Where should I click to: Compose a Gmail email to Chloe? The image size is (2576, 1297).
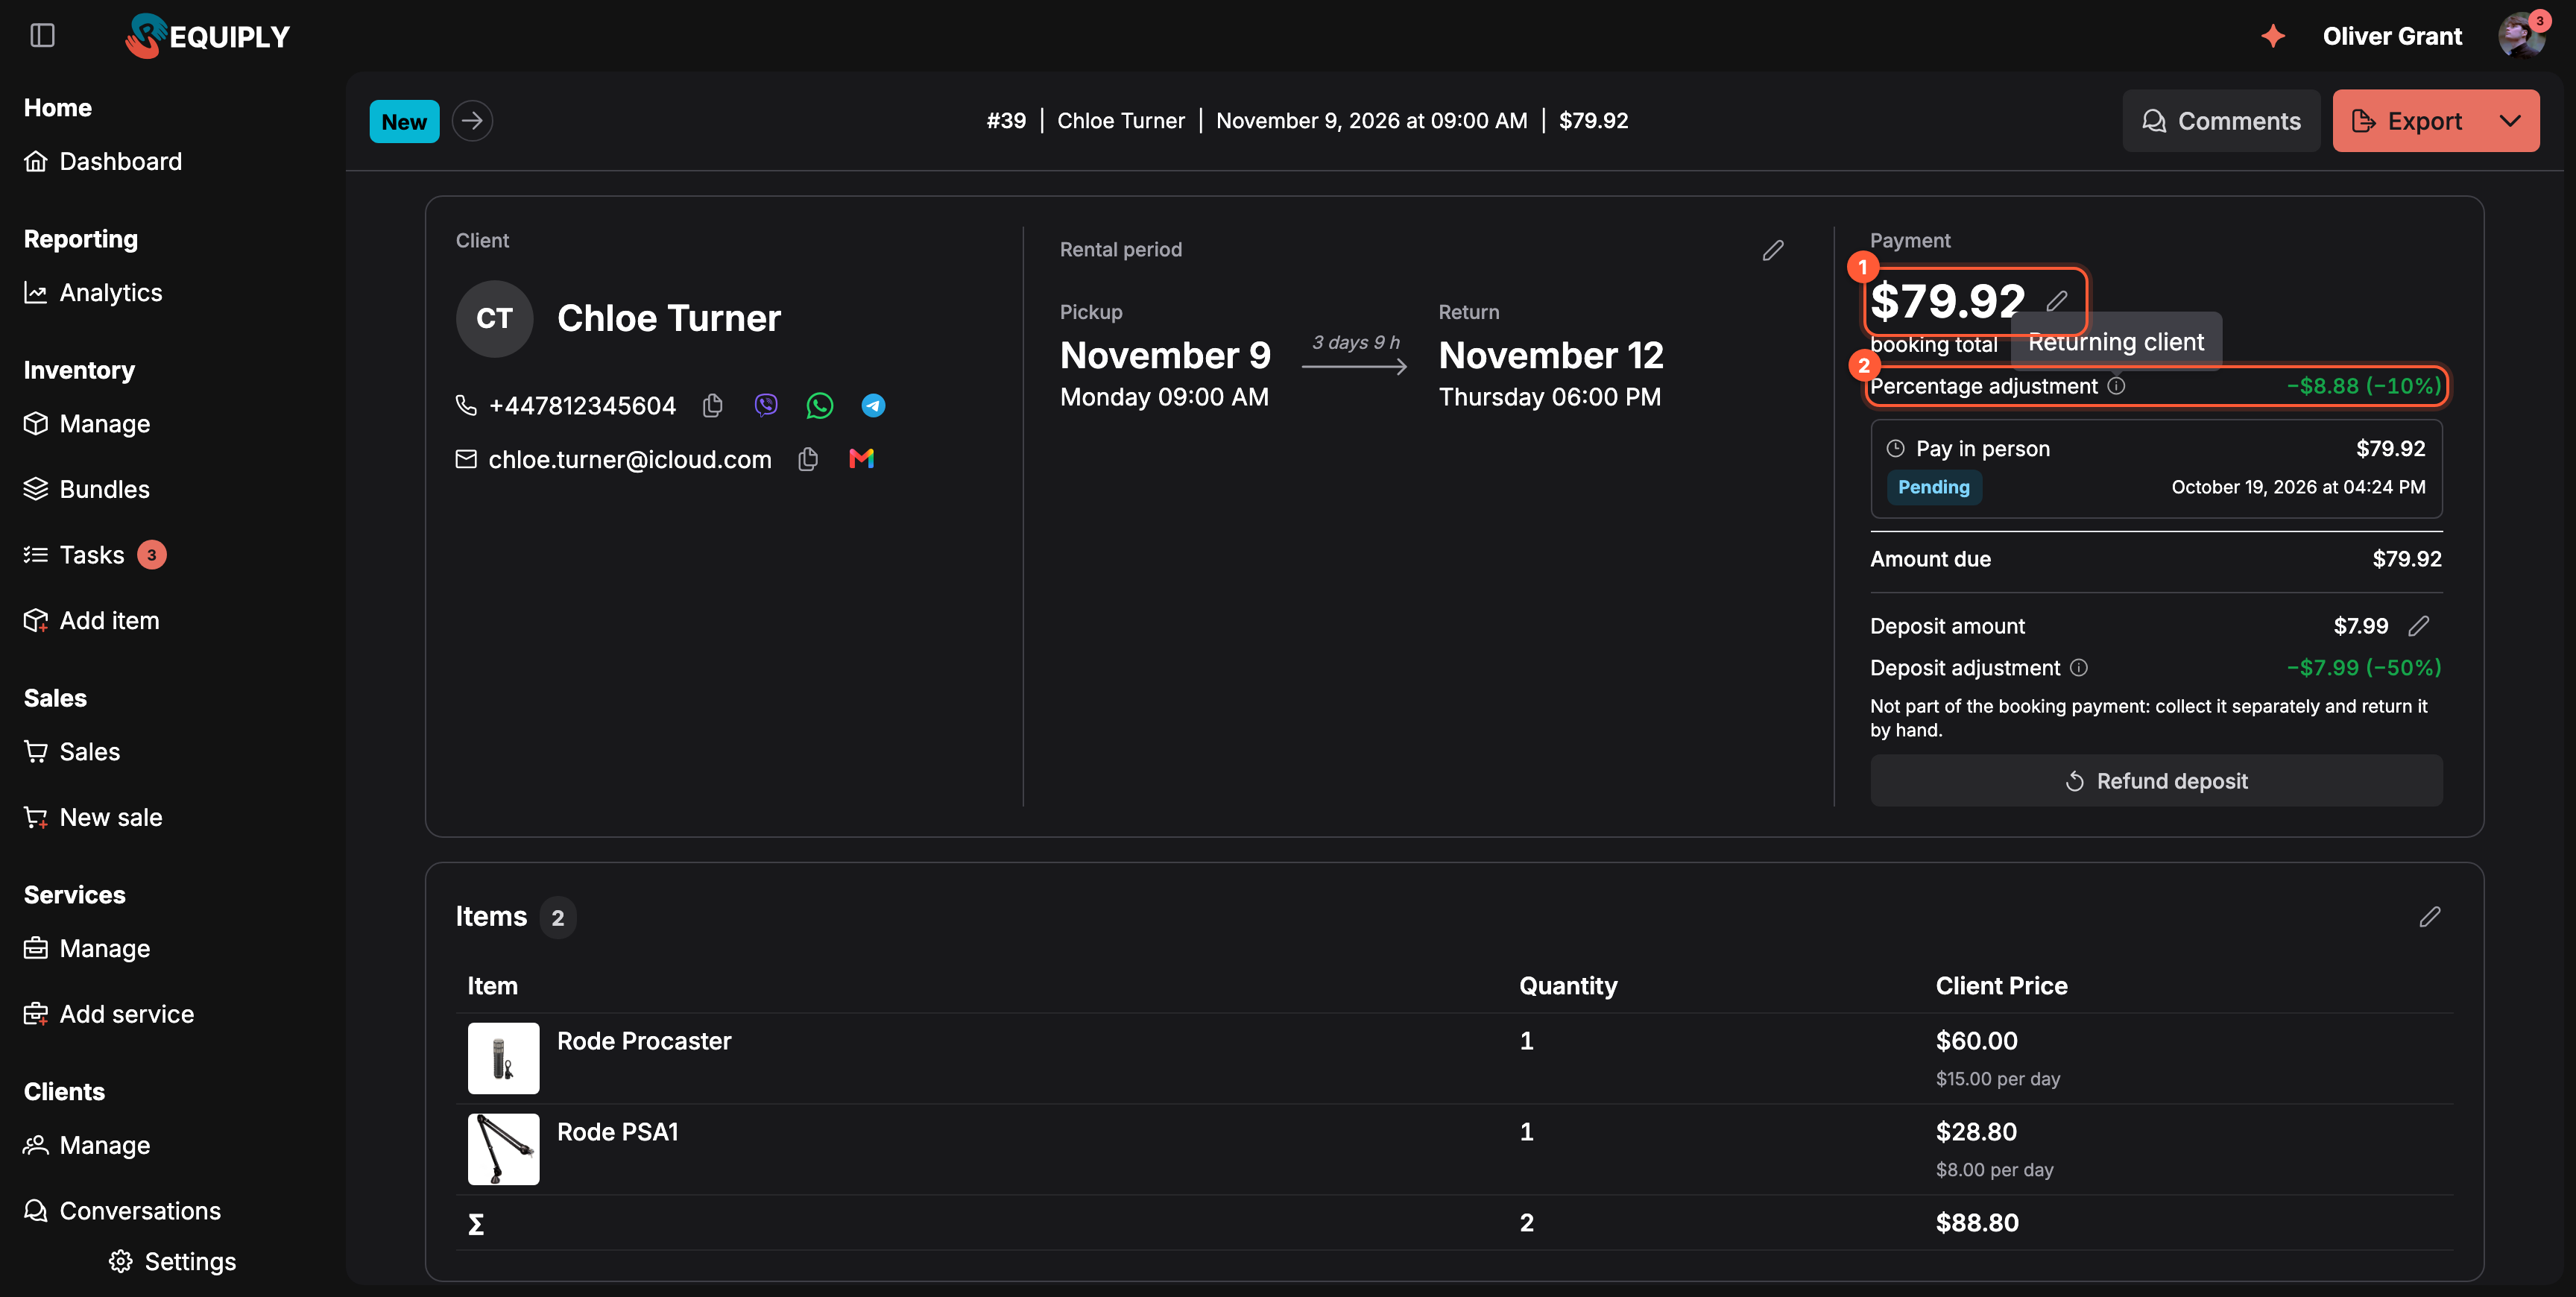[861, 459]
